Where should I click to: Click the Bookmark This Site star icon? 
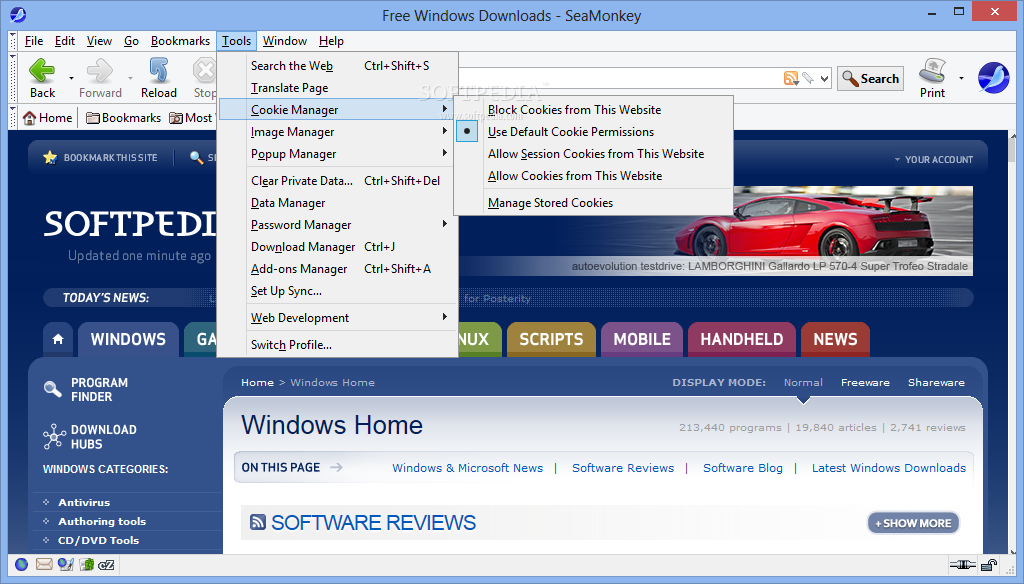(x=50, y=157)
